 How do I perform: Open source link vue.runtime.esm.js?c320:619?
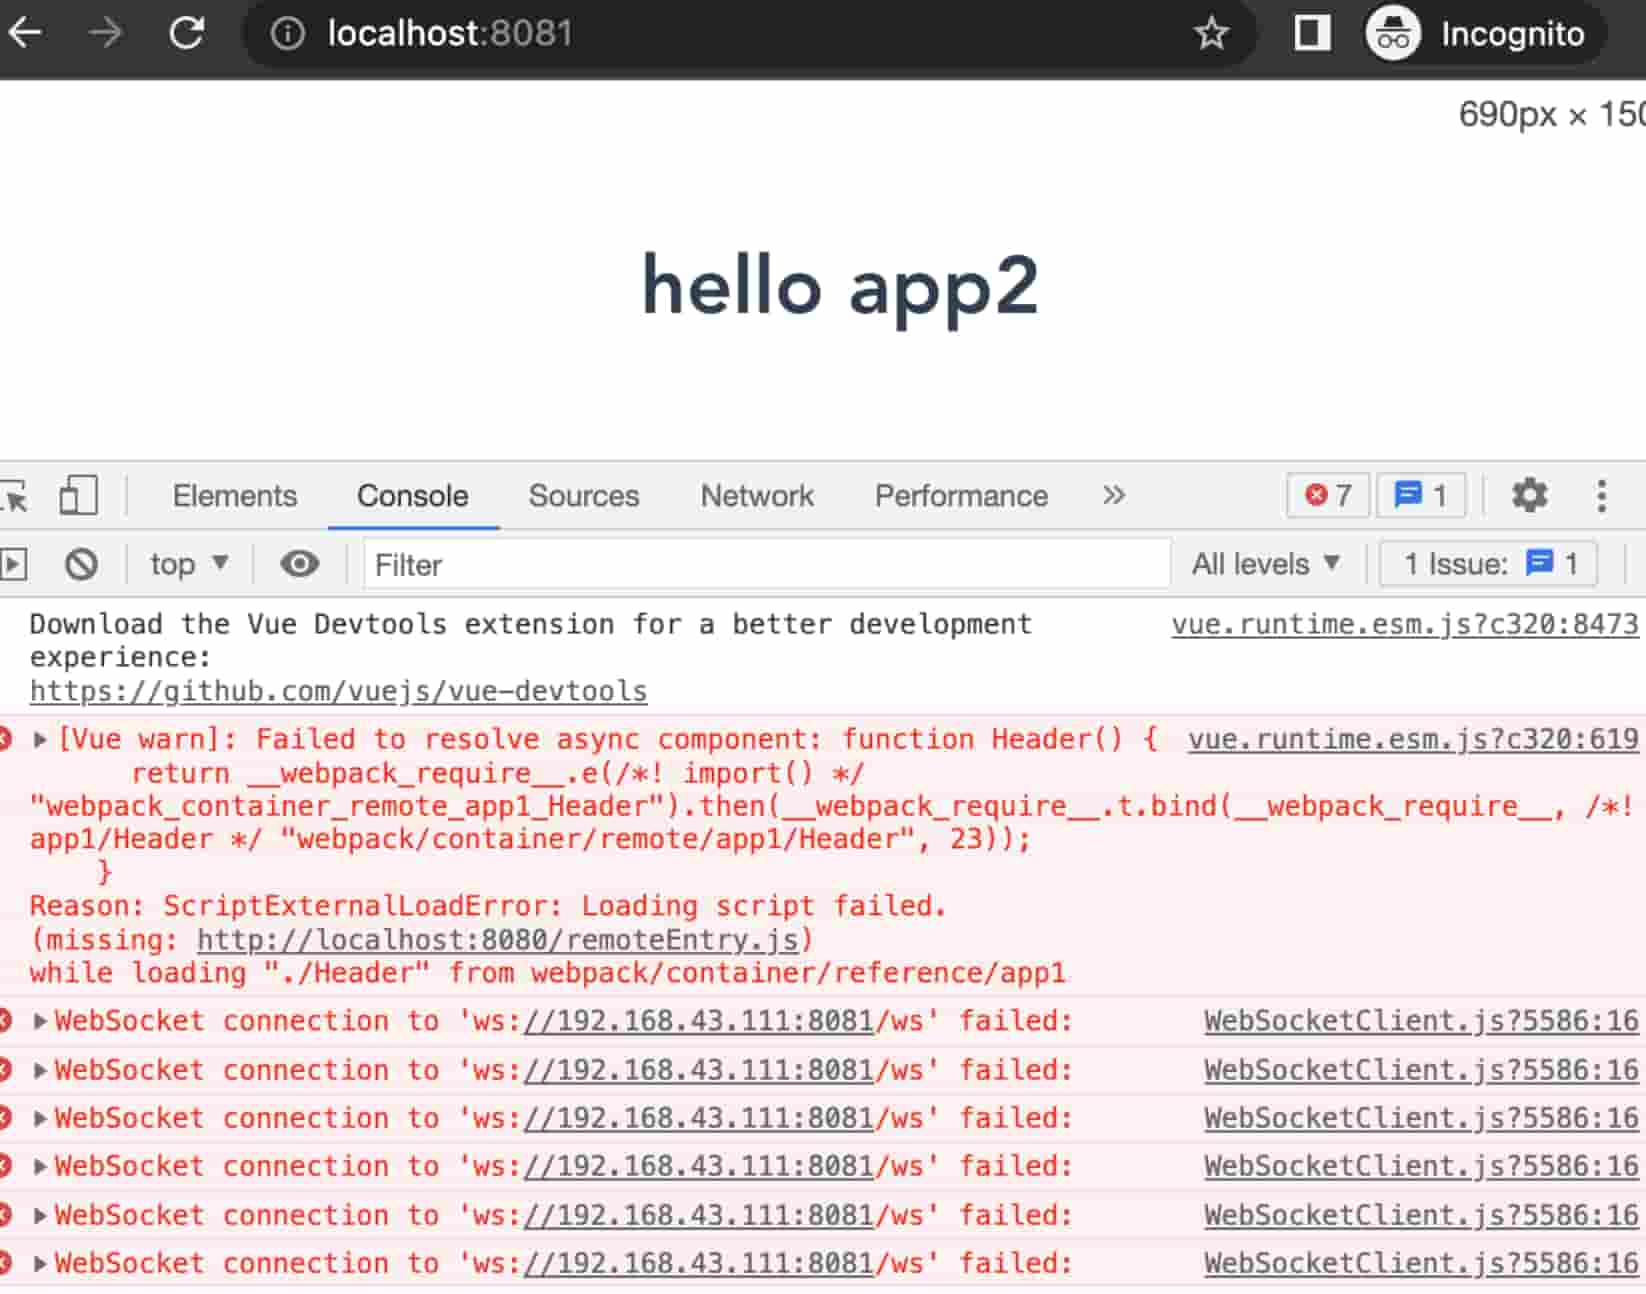coord(1413,739)
